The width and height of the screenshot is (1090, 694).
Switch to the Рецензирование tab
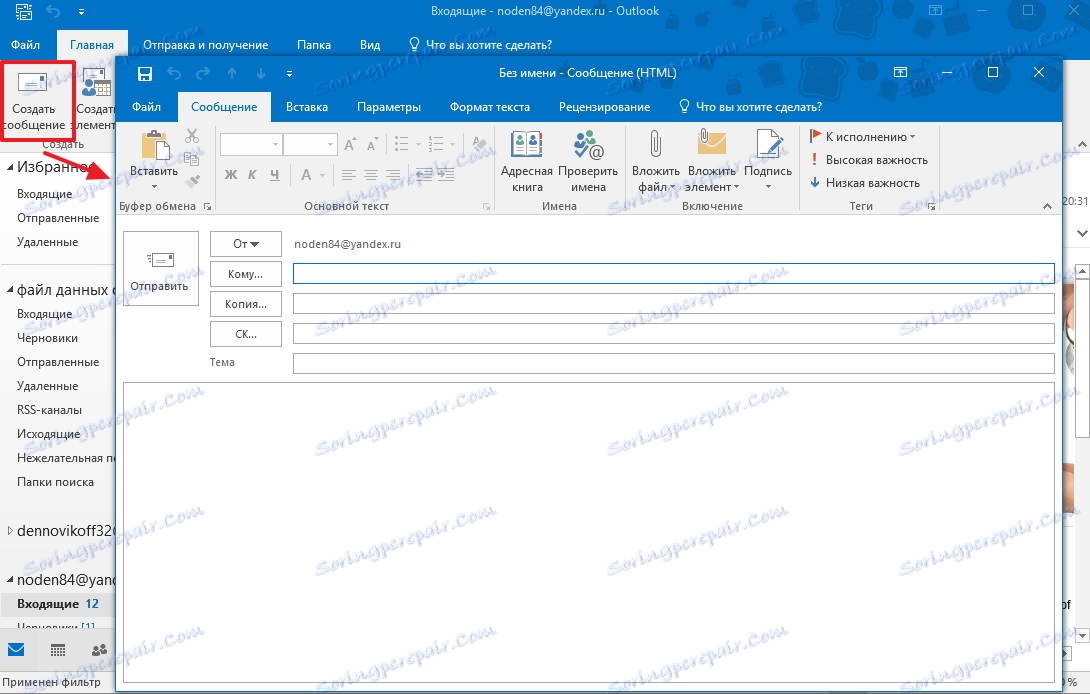click(604, 107)
